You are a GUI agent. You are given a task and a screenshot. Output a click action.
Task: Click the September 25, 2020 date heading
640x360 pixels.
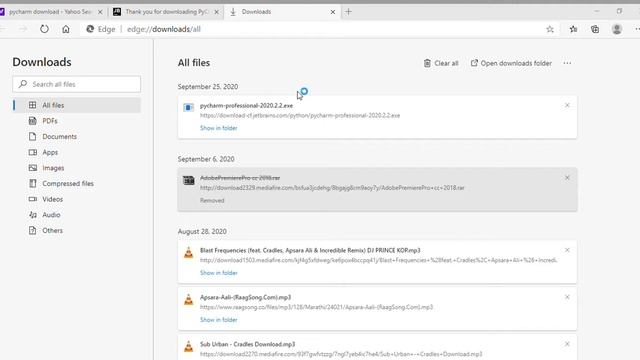click(x=208, y=87)
